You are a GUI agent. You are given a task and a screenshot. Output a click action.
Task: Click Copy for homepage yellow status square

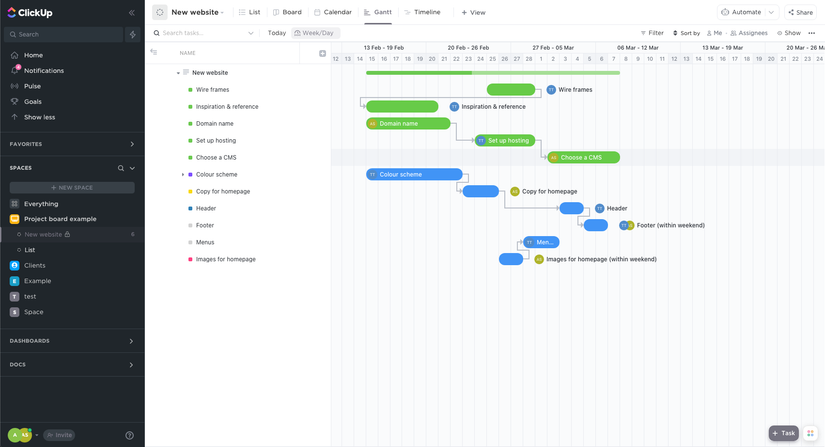pos(190,192)
